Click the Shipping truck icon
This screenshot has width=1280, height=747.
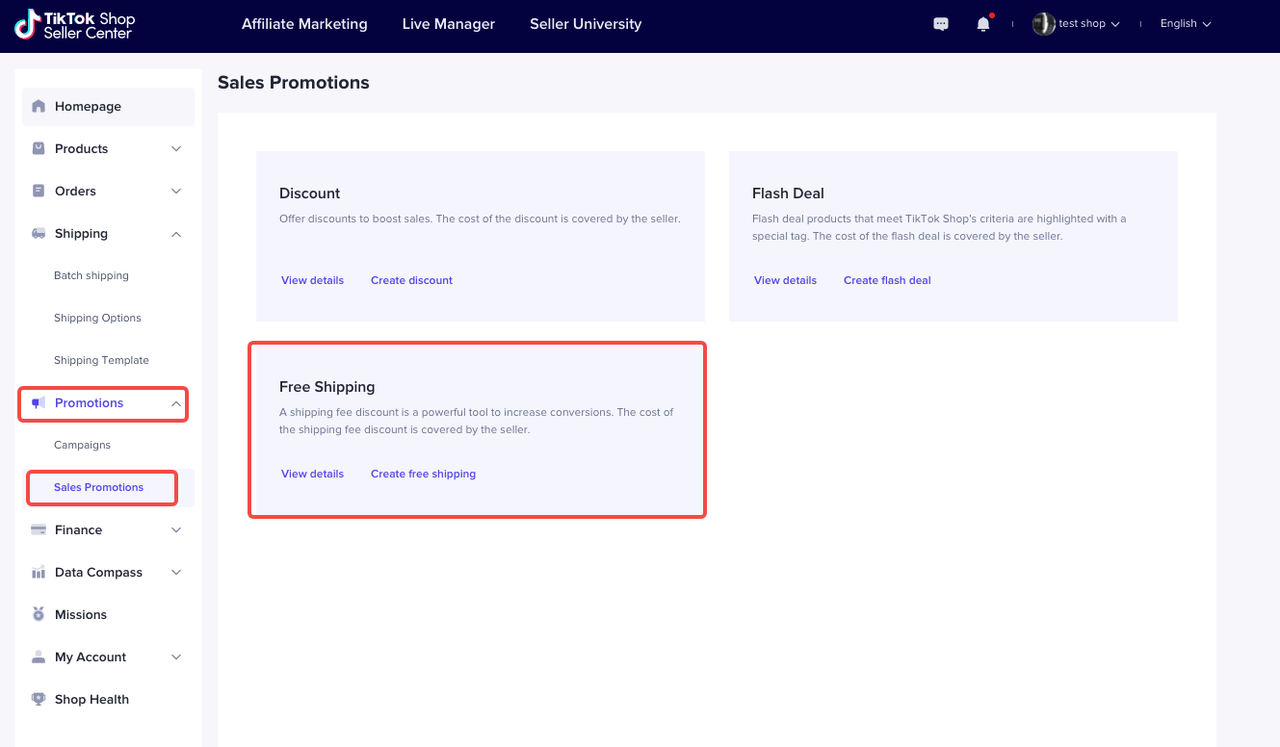click(39, 234)
